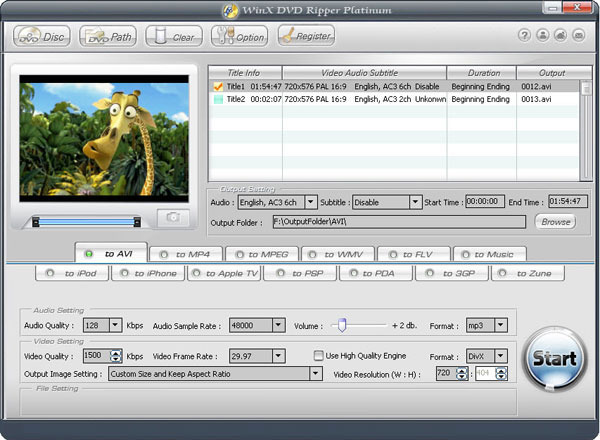Open the Audio Sample Rate dropdown
Viewport: 600px width, 440px height.
[x=279, y=325]
